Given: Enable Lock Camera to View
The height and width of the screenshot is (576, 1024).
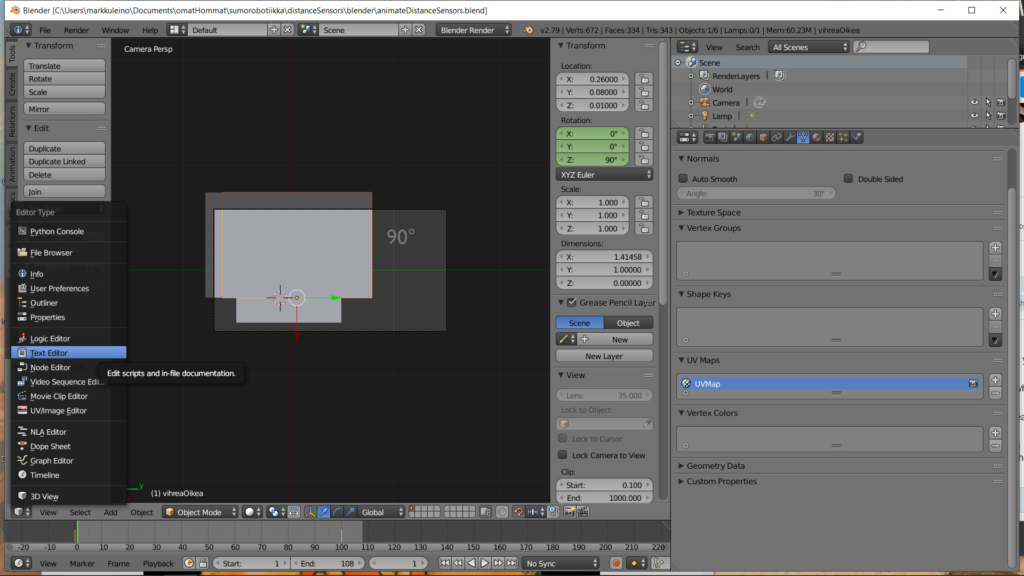Looking at the screenshot, I should (x=564, y=455).
